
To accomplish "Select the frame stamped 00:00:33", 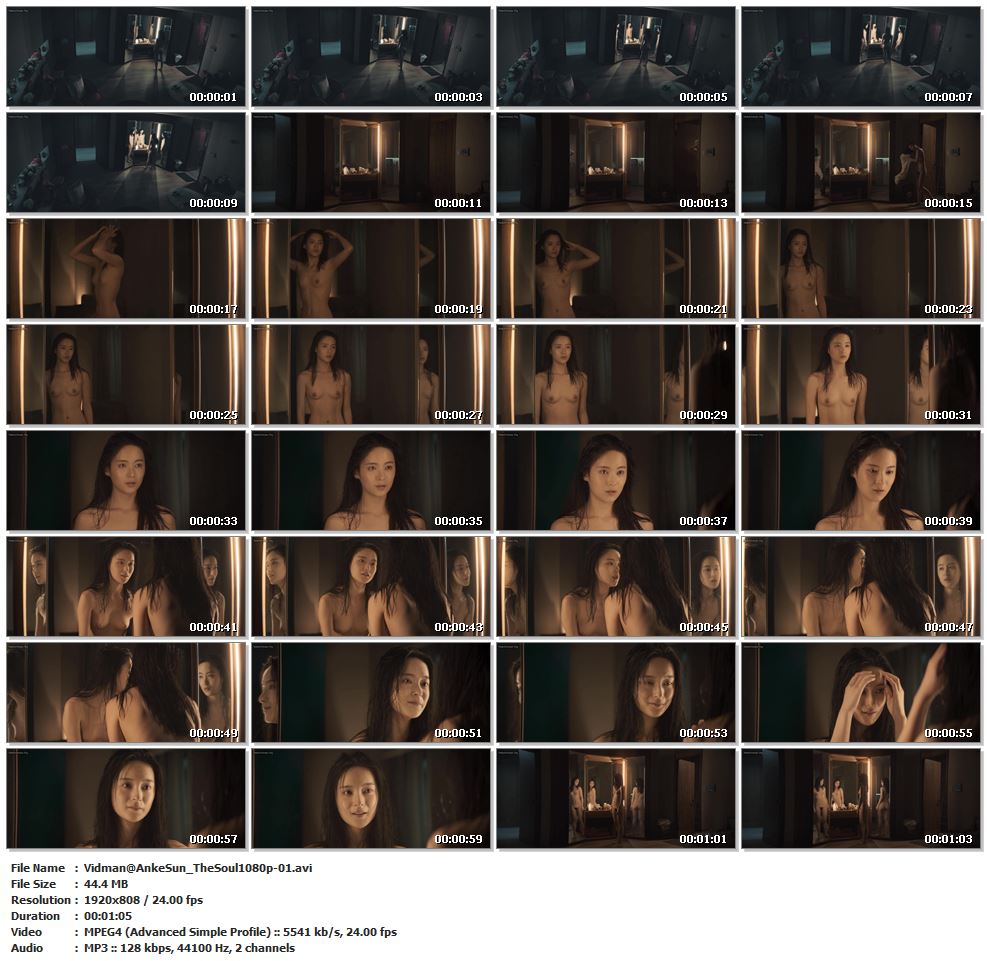I will [x=126, y=480].
